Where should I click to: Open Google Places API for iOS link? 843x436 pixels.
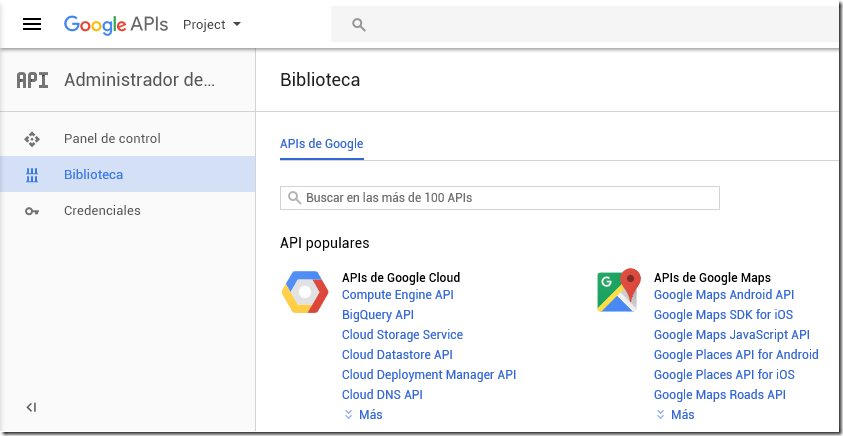724,375
